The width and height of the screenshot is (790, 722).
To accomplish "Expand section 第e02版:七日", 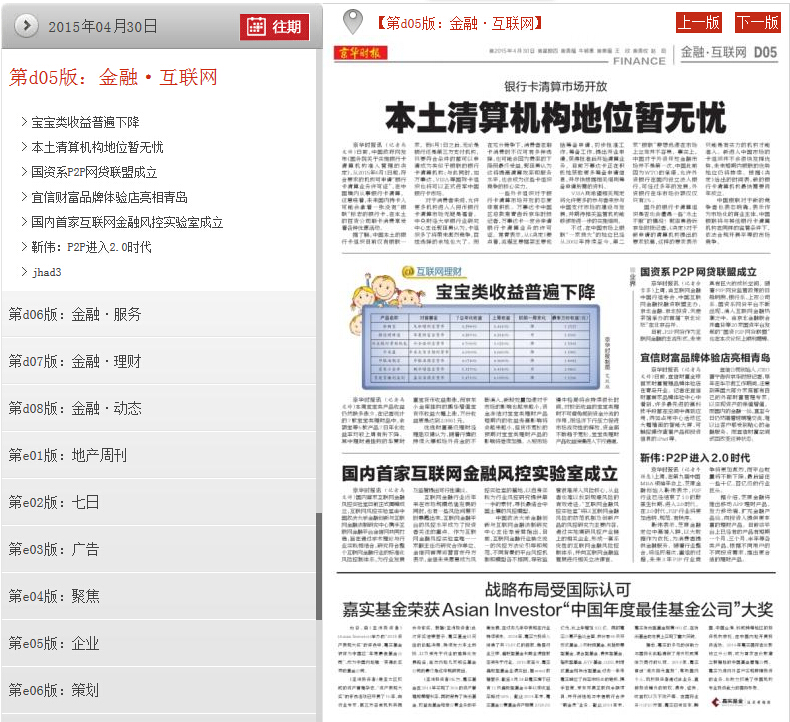I will [x=159, y=502].
